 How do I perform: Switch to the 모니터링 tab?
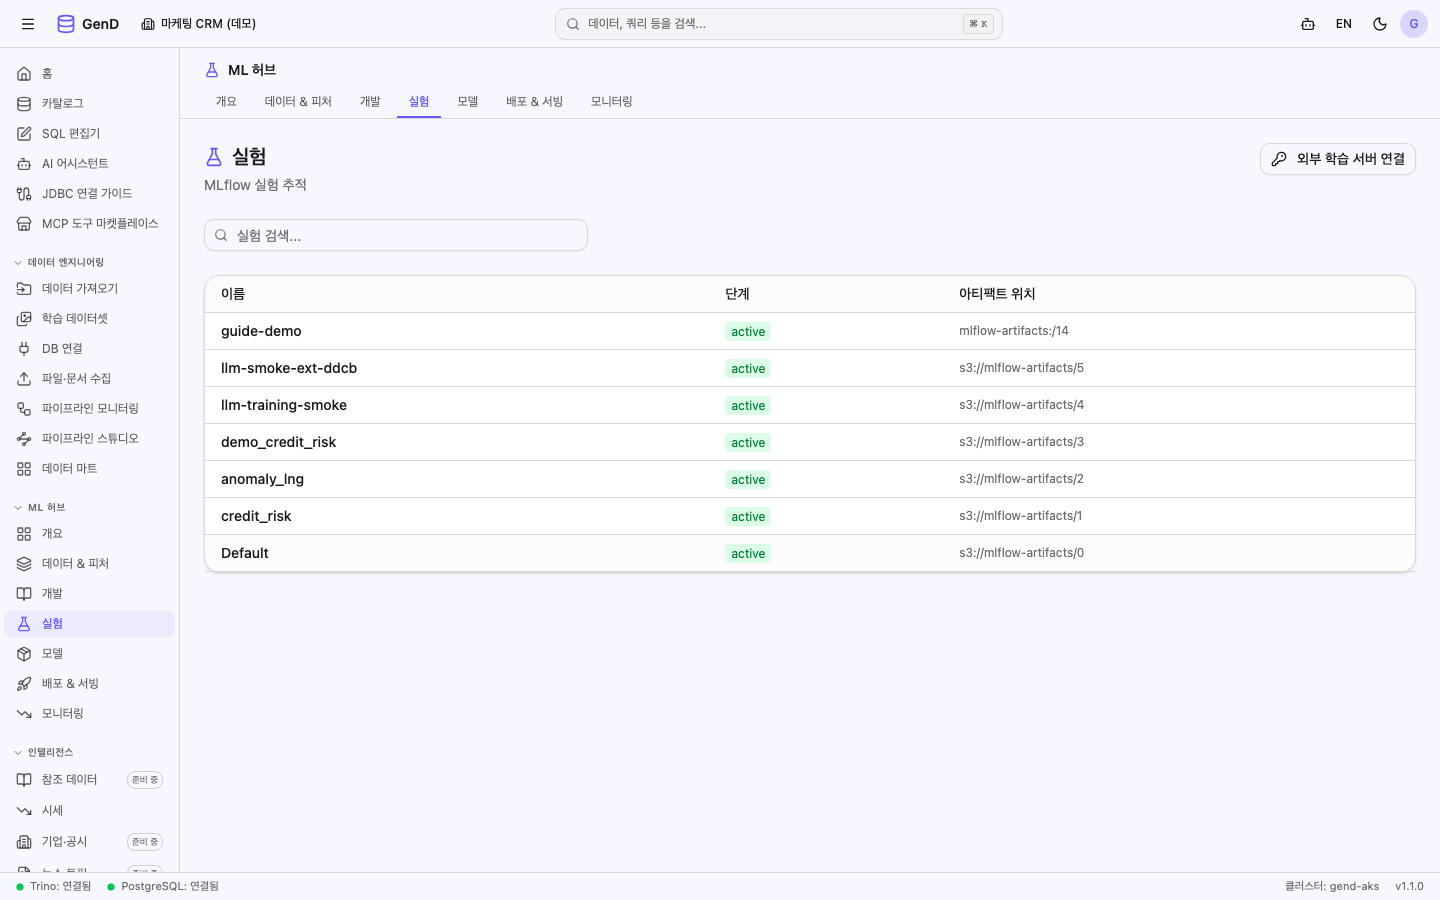coord(612,102)
